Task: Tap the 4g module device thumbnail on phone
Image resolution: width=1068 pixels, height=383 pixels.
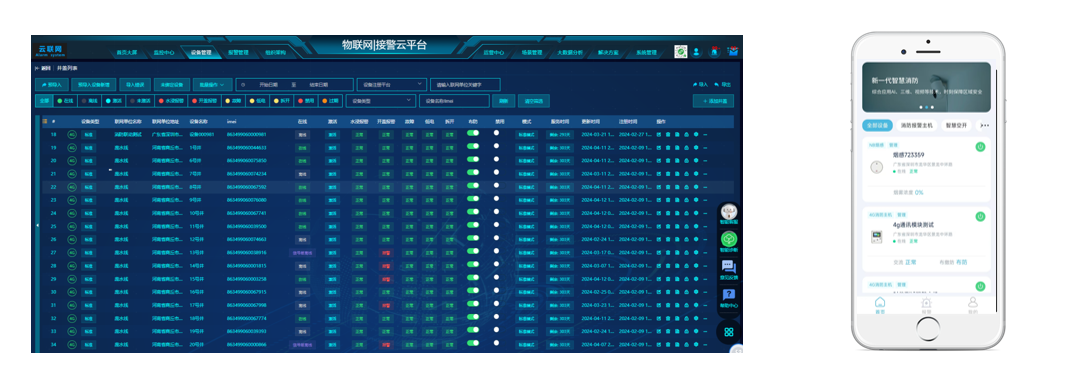Action: pyautogui.click(x=877, y=237)
